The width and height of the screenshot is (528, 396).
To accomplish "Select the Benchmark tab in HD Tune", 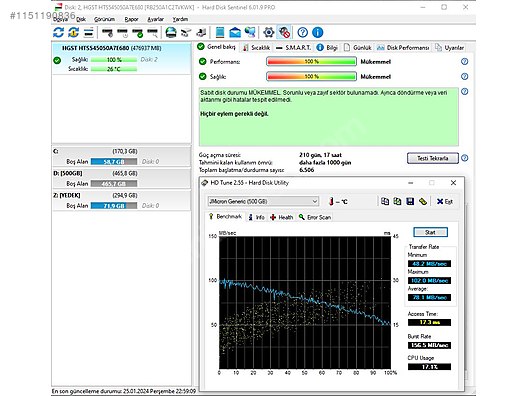I will click(225, 217).
